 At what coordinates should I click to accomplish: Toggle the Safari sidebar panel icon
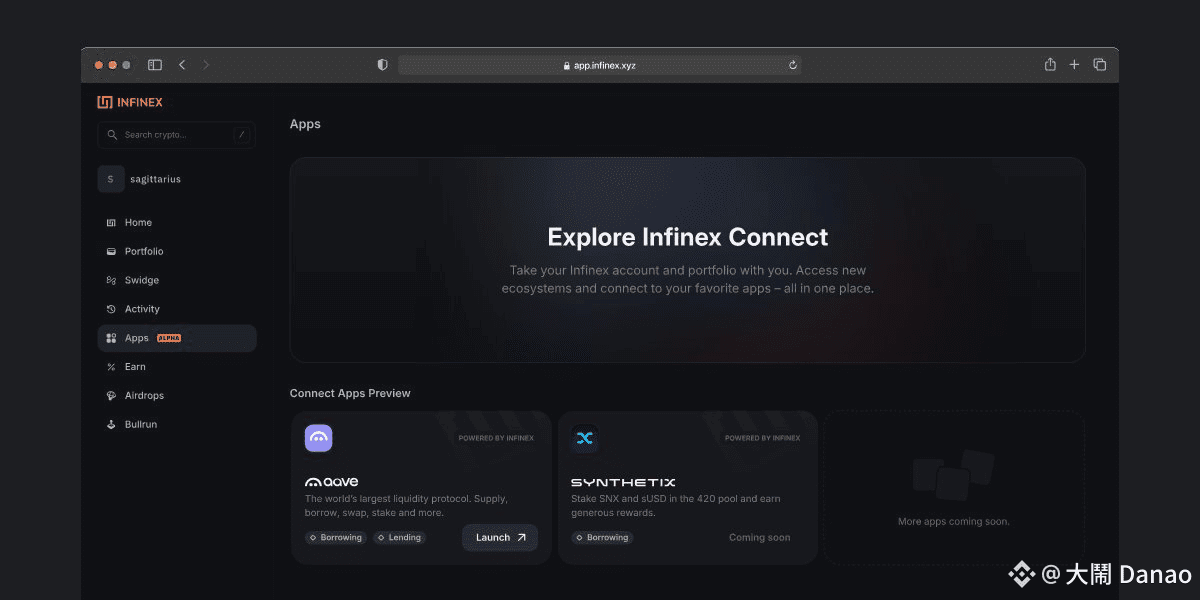click(x=155, y=65)
